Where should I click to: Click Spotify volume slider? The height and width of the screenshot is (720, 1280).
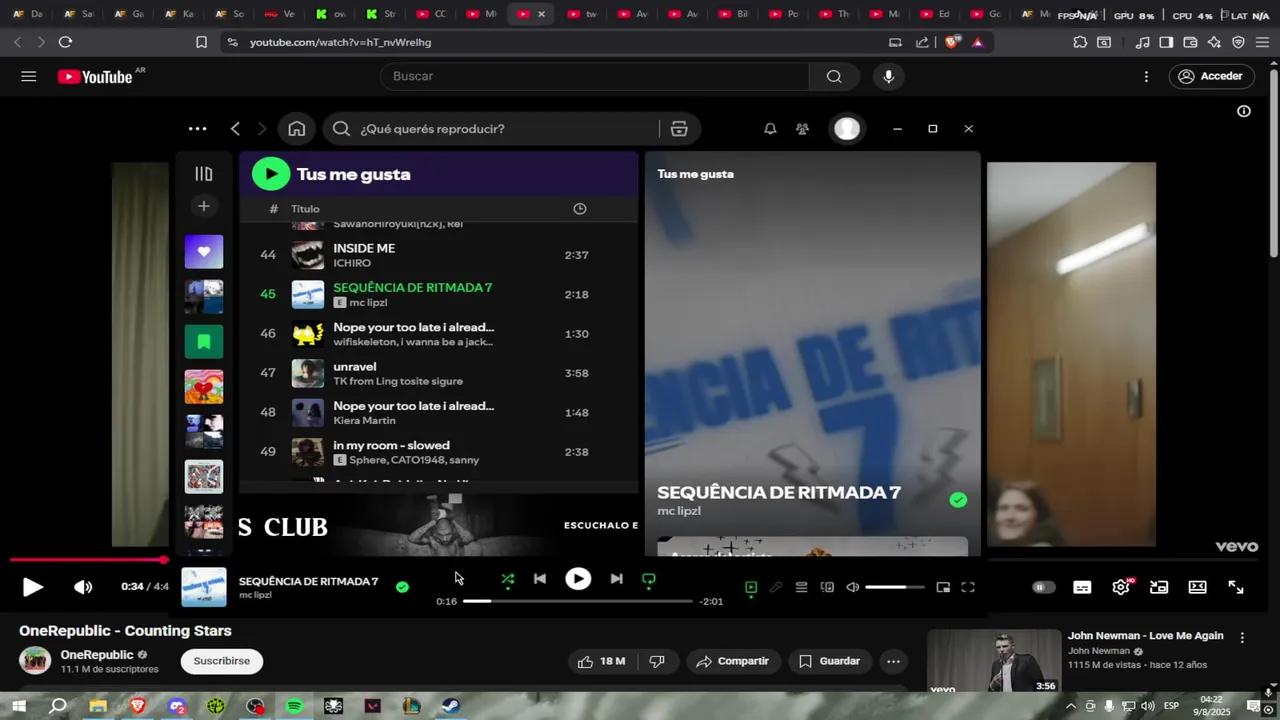point(894,587)
